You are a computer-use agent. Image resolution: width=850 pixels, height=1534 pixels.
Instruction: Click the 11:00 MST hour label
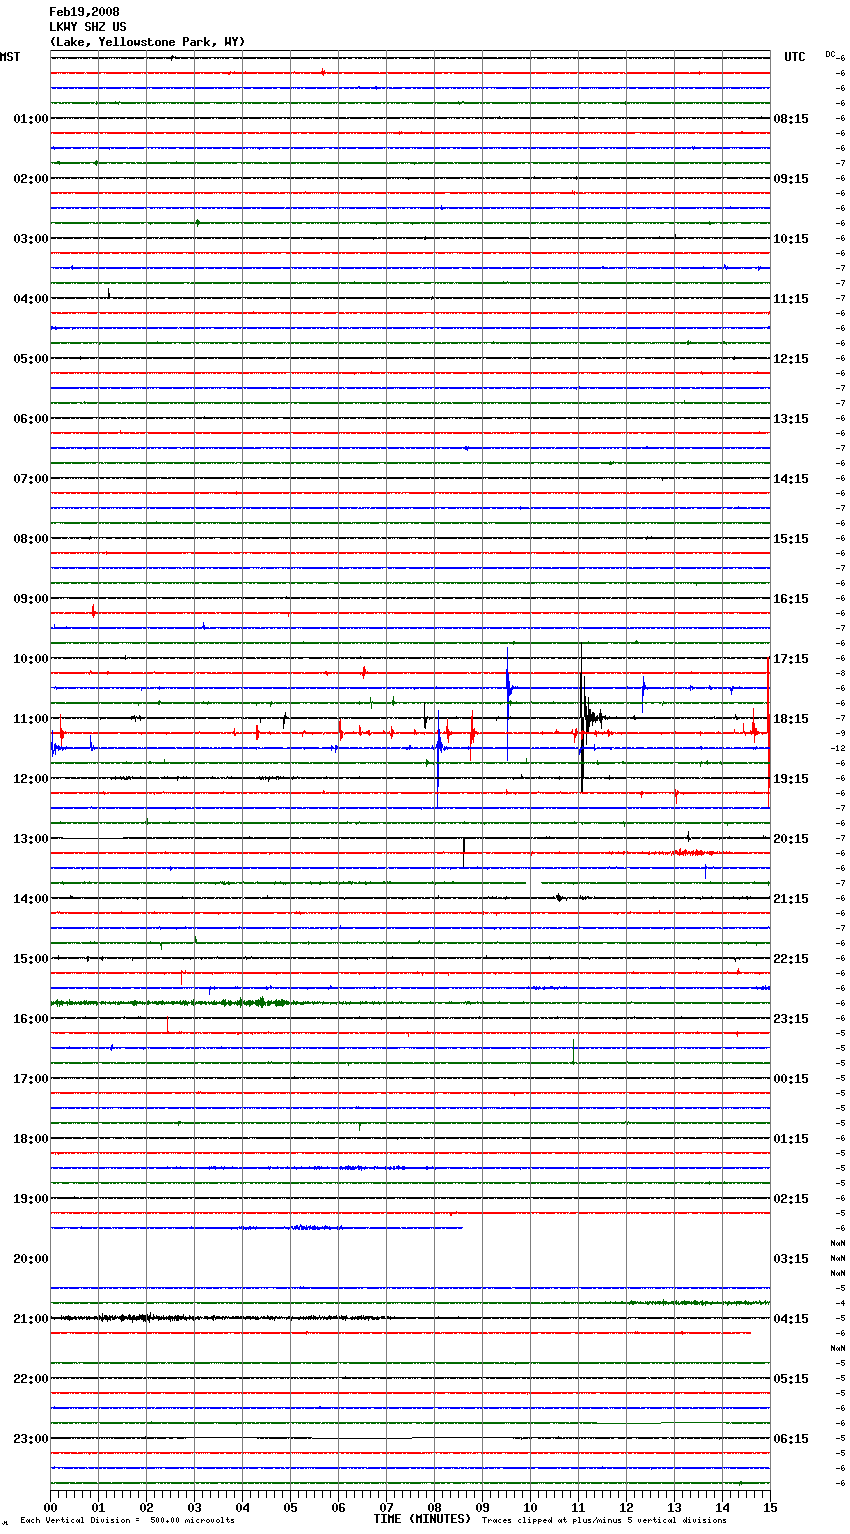[x=31, y=719]
